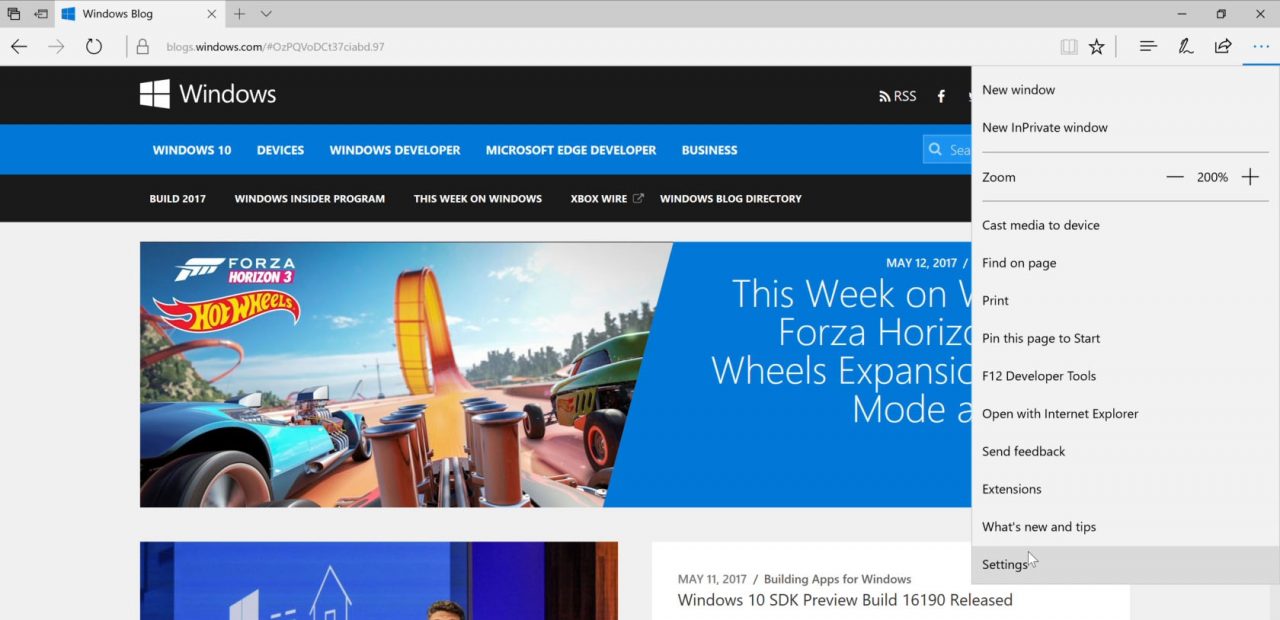Image resolution: width=1280 pixels, height=620 pixels.
Task: Restore down the browser window
Action: pyautogui.click(x=1221, y=14)
